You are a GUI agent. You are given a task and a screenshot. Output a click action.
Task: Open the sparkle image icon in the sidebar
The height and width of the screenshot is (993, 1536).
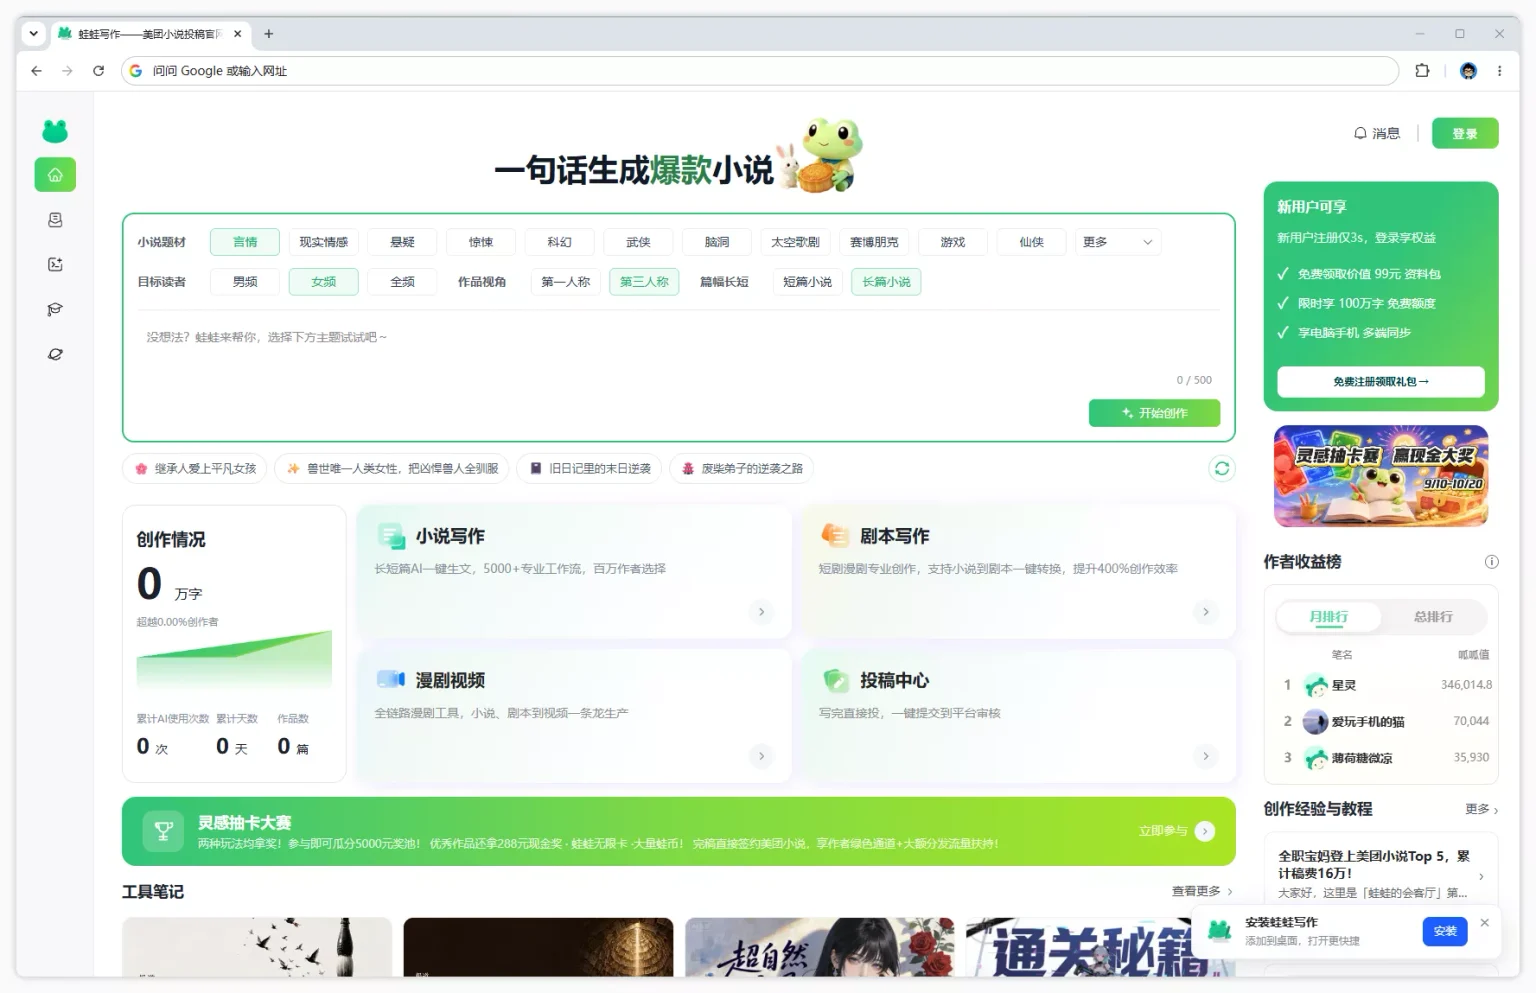55,264
